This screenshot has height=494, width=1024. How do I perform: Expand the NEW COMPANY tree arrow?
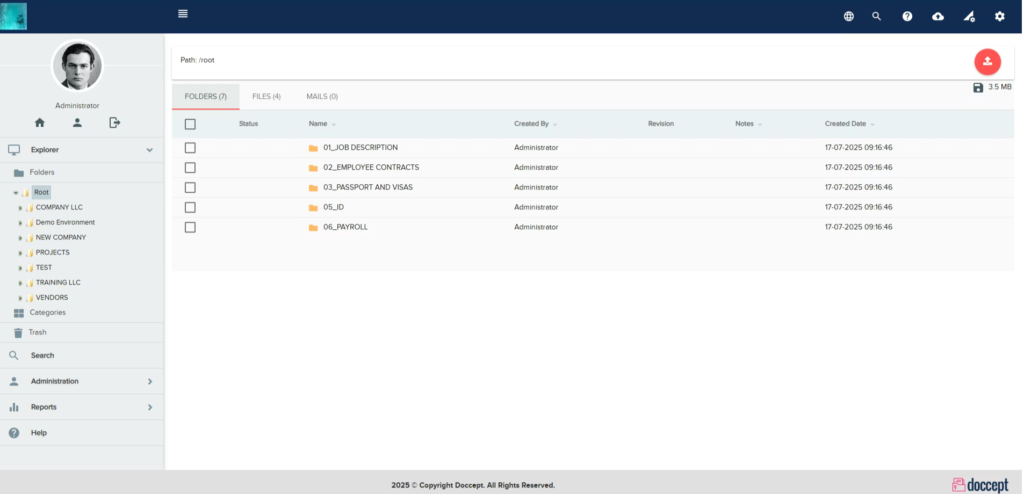(20, 238)
